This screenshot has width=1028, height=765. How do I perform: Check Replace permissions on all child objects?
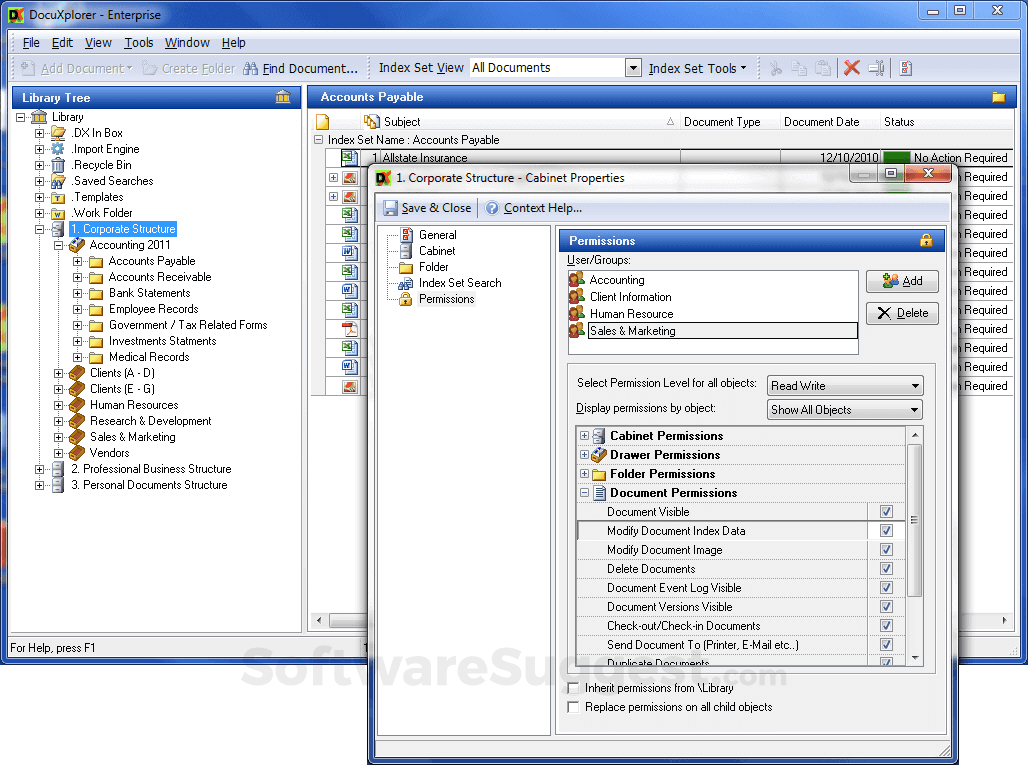point(573,707)
